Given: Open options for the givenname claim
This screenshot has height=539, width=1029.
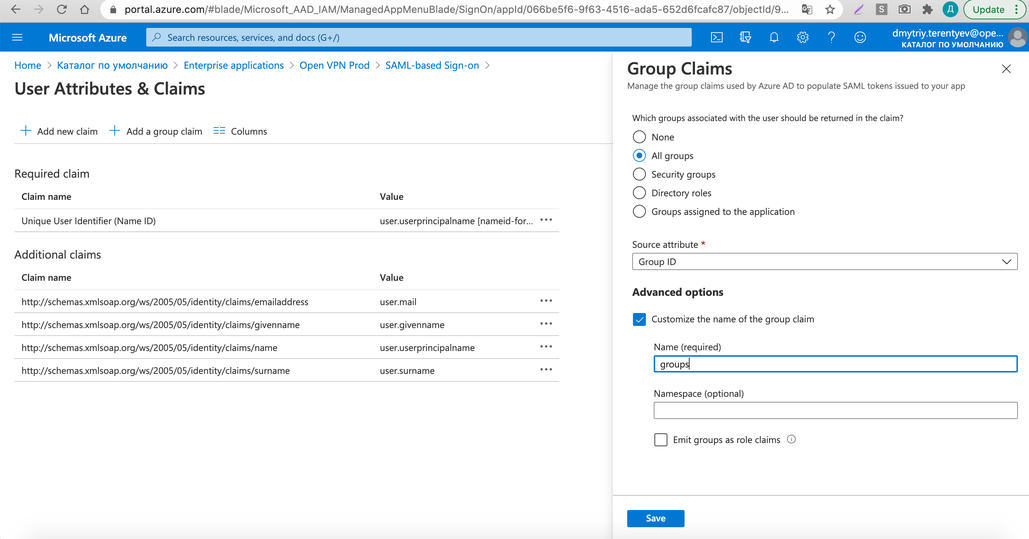Looking at the screenshot, I should 546,324.
